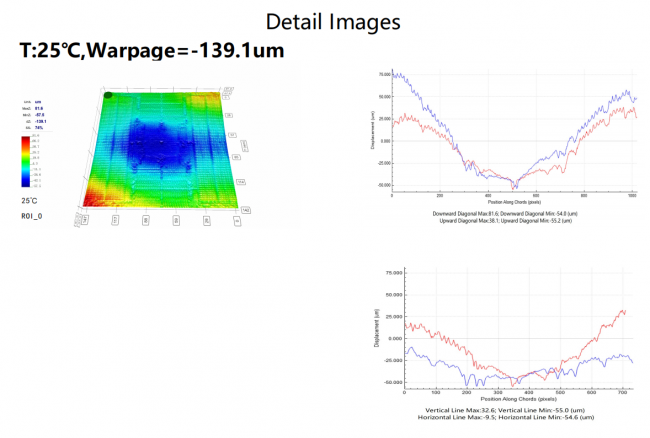Screen dimensions: 650x438
Task: Click the deep blue center of surface plot
Action: click(x=160, y=145)
